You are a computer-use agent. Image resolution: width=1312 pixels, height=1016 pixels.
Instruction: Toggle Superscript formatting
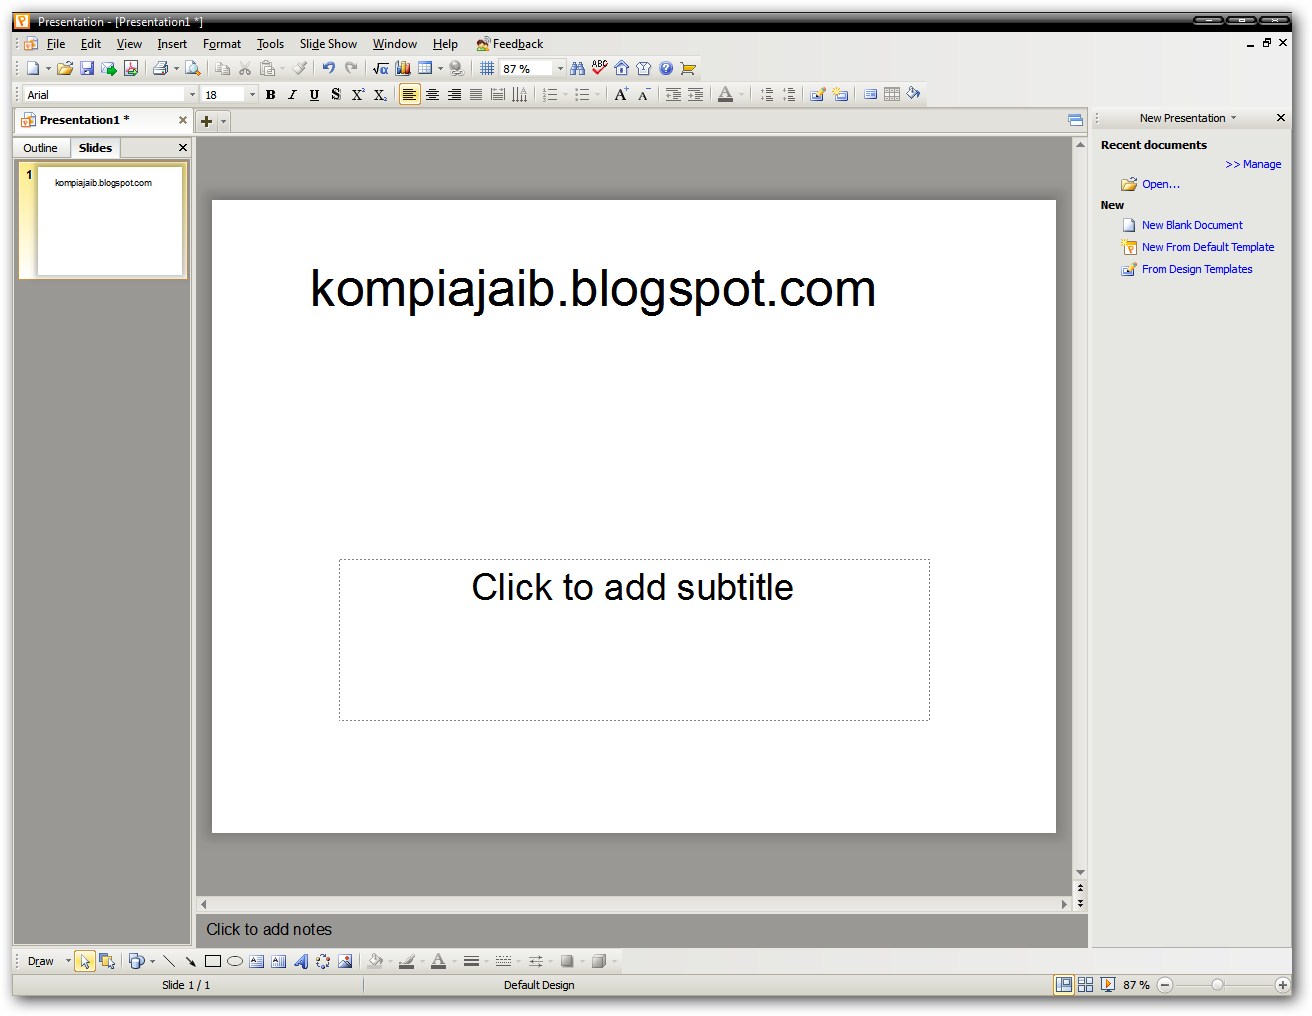(x=358, y=94)
